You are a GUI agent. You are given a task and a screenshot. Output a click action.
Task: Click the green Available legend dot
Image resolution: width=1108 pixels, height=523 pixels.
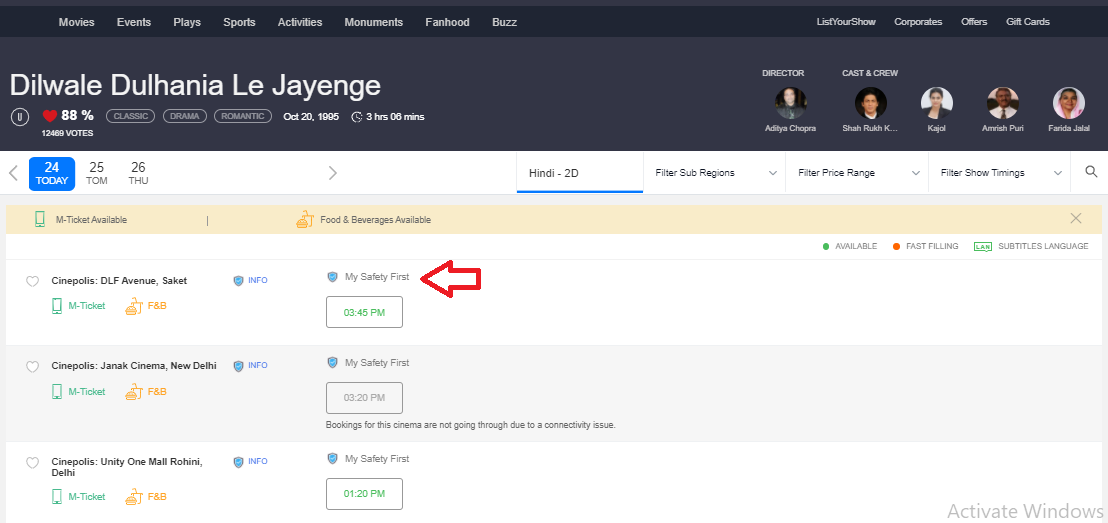point(826,246)
